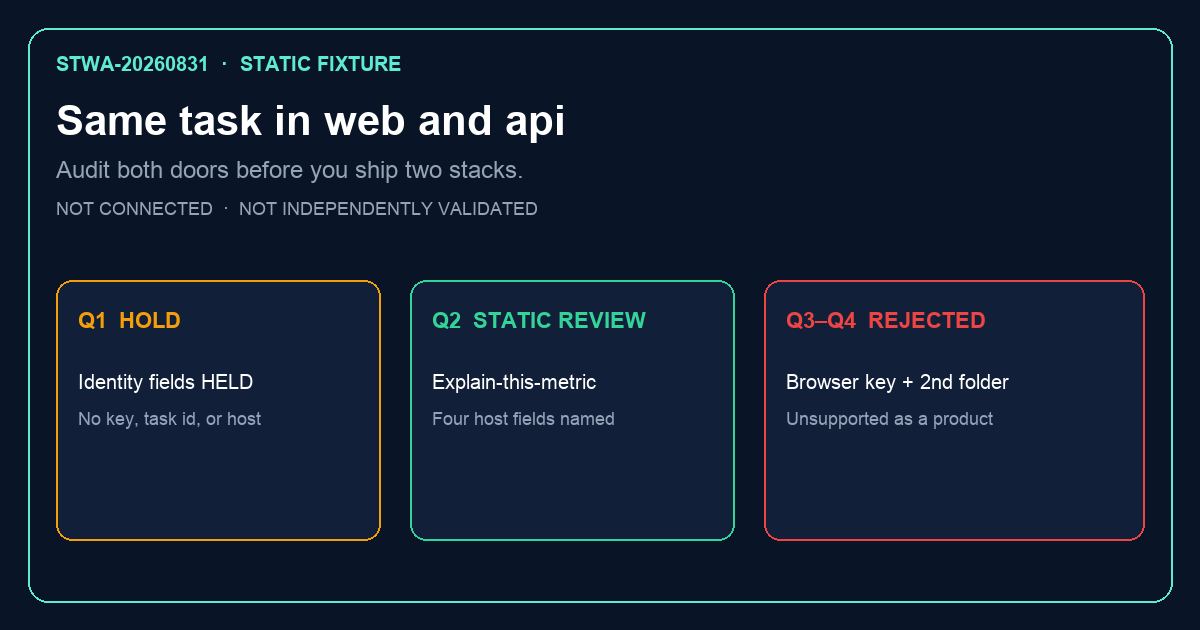Select the Explain-this-metric line

(x=514, y=382)
